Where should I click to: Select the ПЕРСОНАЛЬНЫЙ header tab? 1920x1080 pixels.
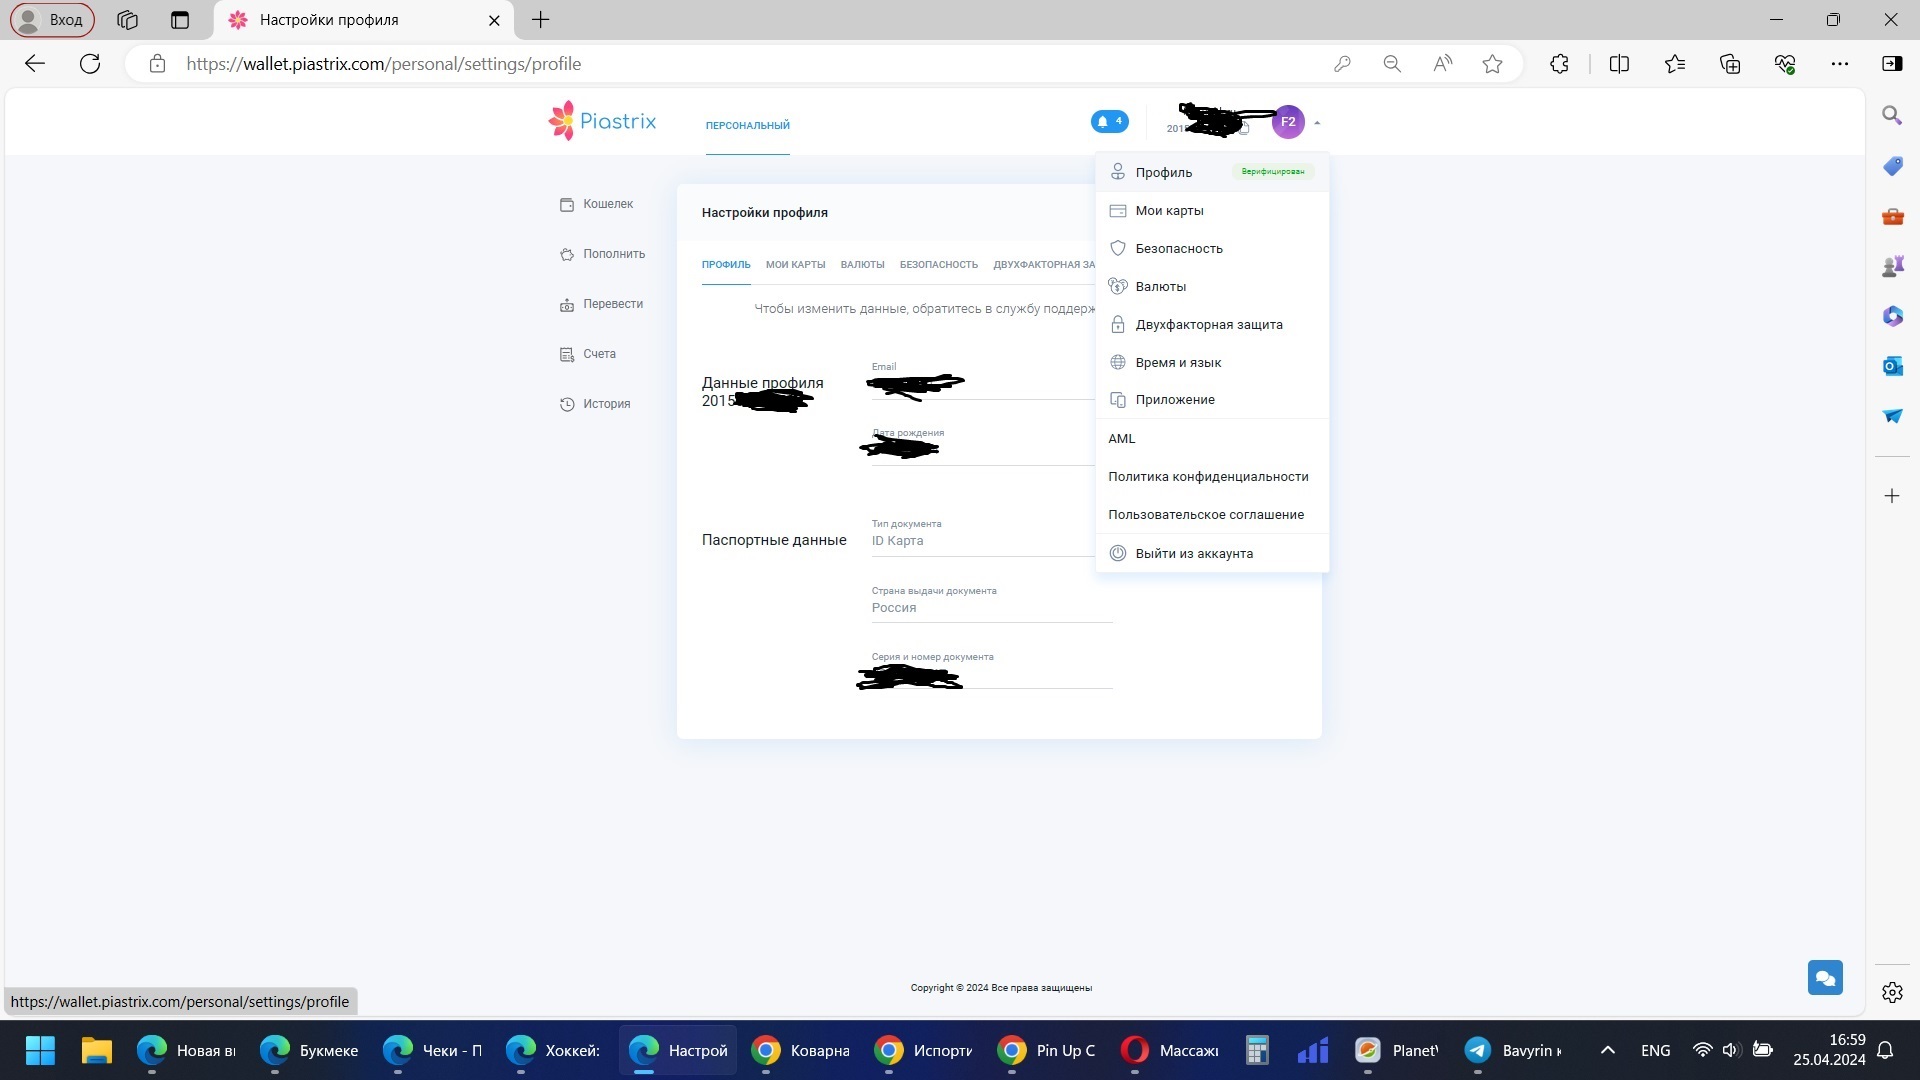(x=747, y=125)
